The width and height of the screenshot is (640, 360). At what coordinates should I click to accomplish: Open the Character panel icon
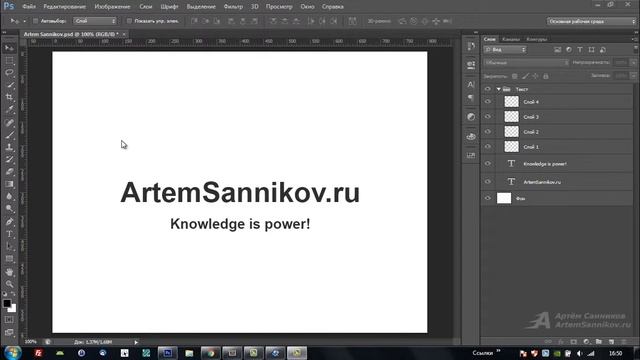[x=471, y=84]
